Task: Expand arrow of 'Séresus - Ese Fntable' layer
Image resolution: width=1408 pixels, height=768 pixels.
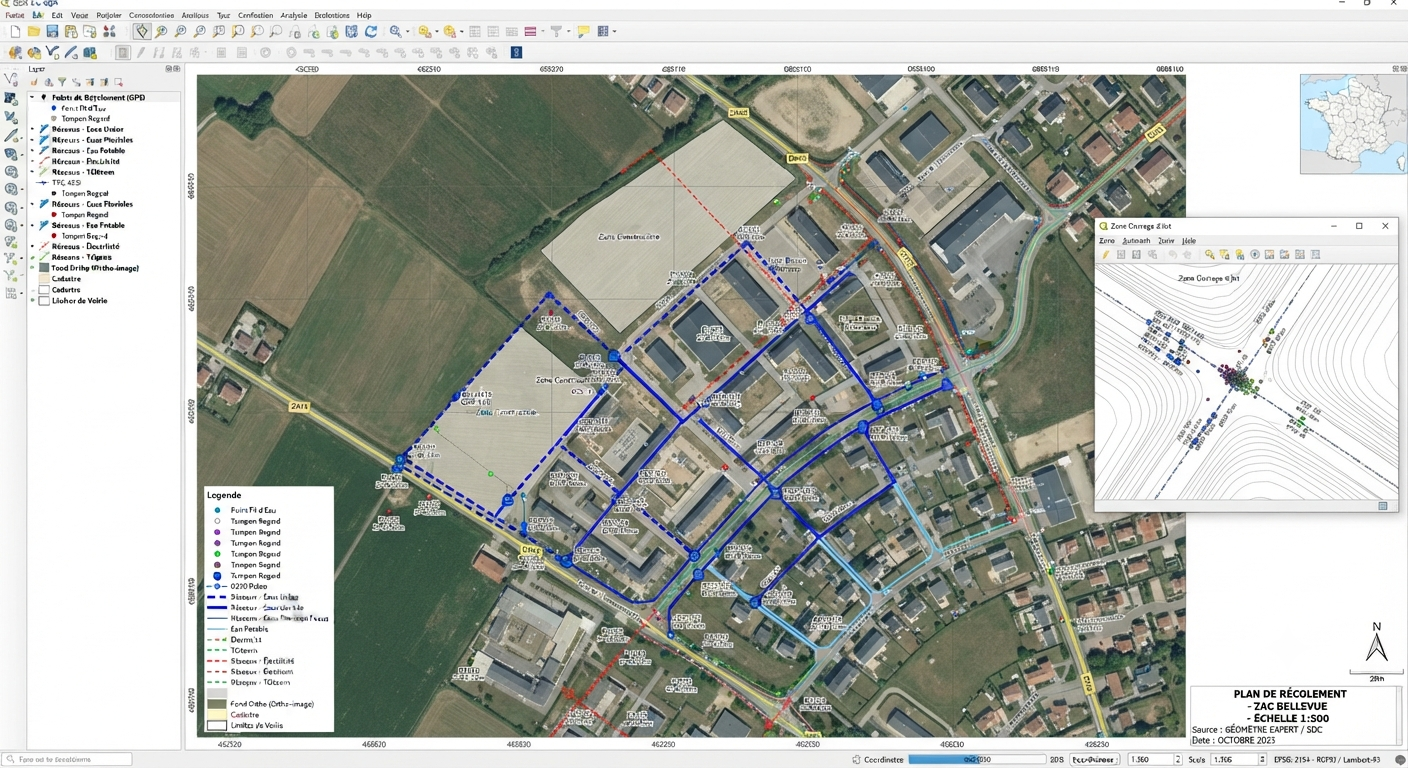Action: click(x=32, y=225)
